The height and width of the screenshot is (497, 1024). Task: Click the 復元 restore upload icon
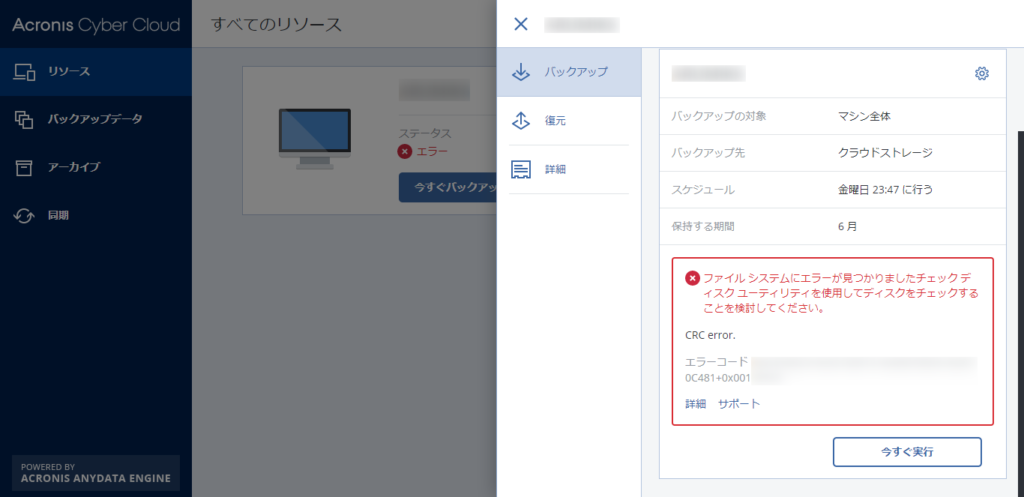tap(521, 121)
